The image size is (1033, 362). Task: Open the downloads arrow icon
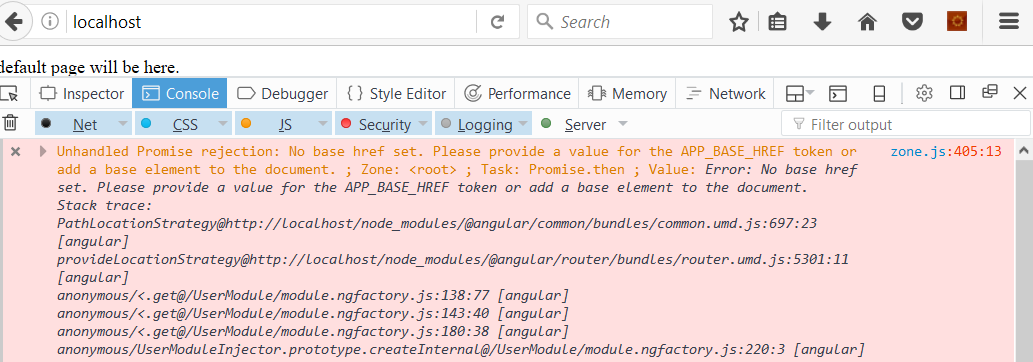[822, 22]
